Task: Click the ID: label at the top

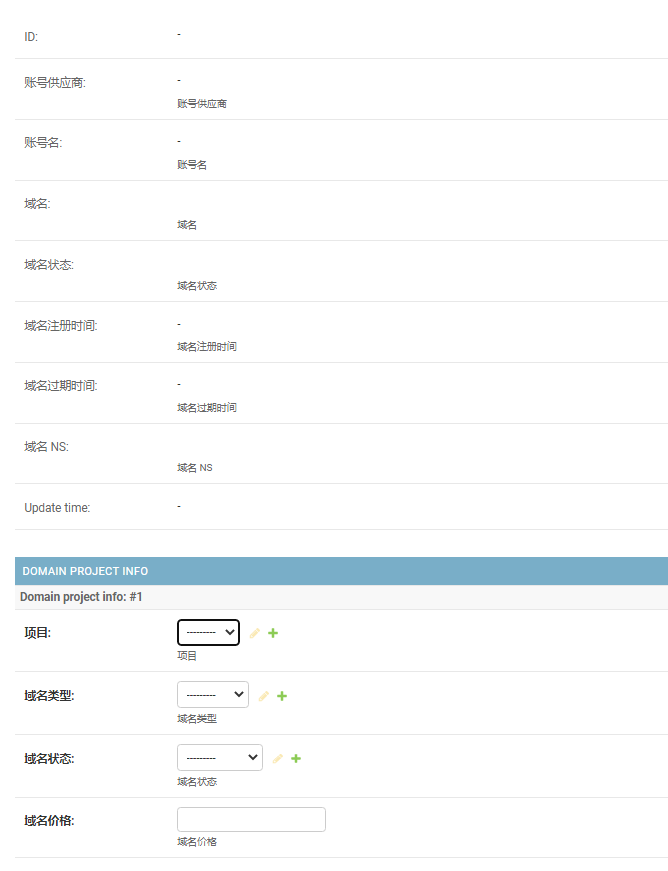Action: pos(31,37)
